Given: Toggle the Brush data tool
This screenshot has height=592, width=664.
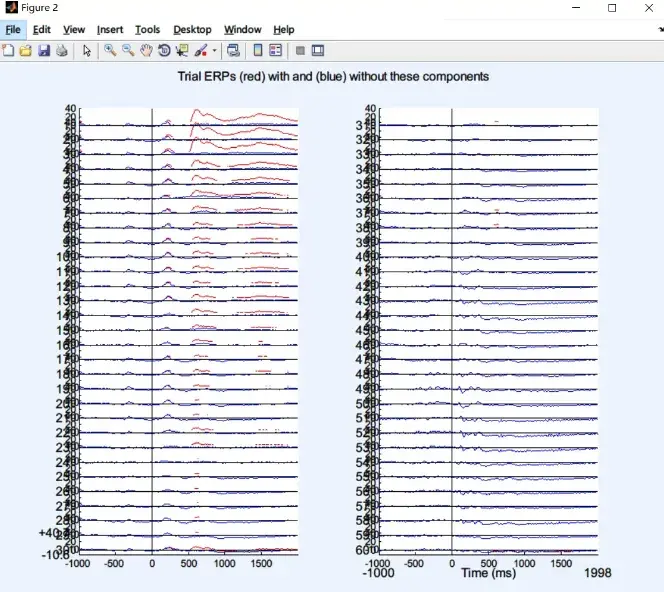Looking at the screenshot, I should (x=201, y=51).
